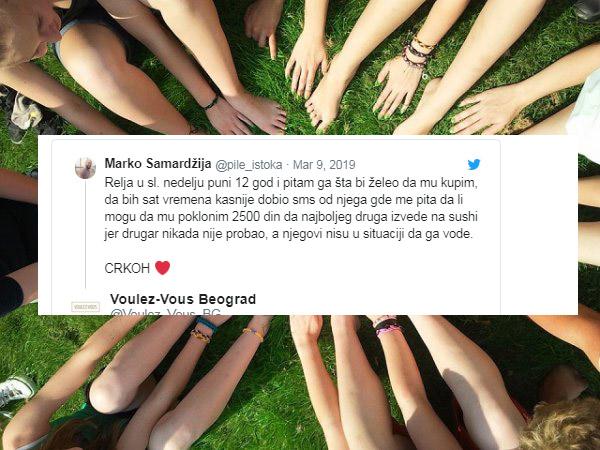Image resolution: width=600 pixels, height=450 pixels.
Task: Click the vertical thread line below avatar
Action: tap(85, 234)
